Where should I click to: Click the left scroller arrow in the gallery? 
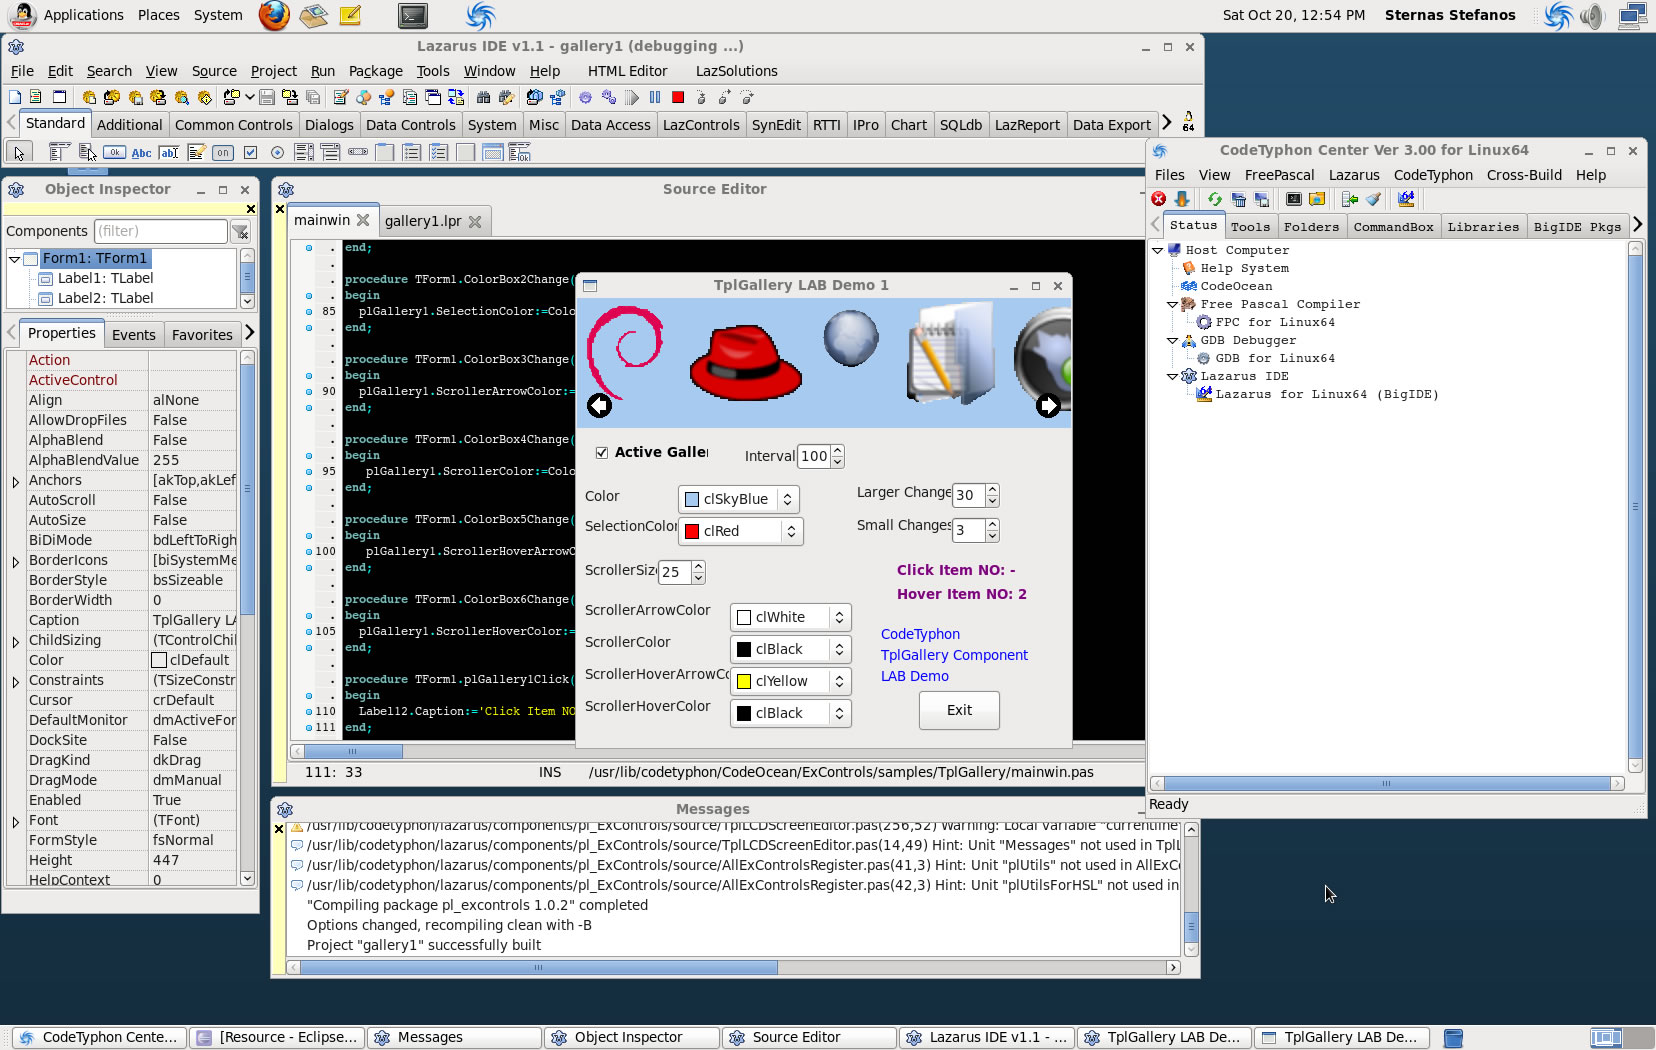tap(599, 405)
